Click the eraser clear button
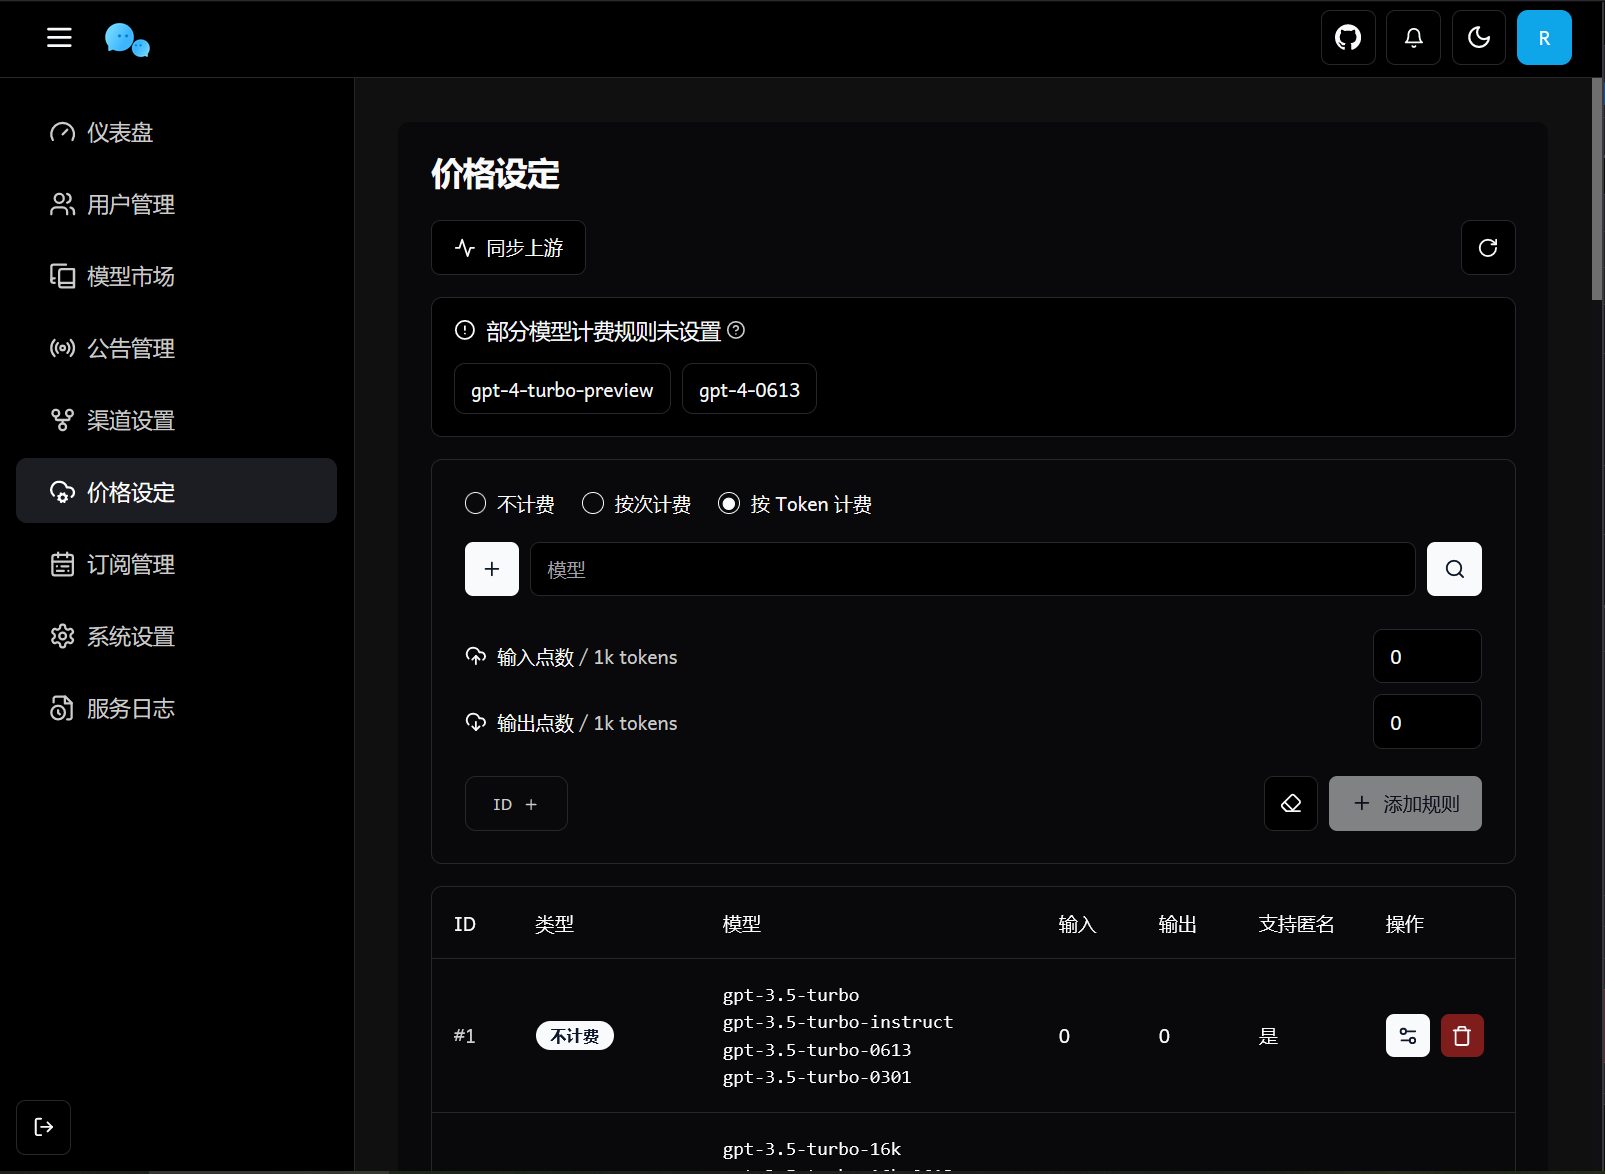1605x1174 pixels. click(1291, 804)
